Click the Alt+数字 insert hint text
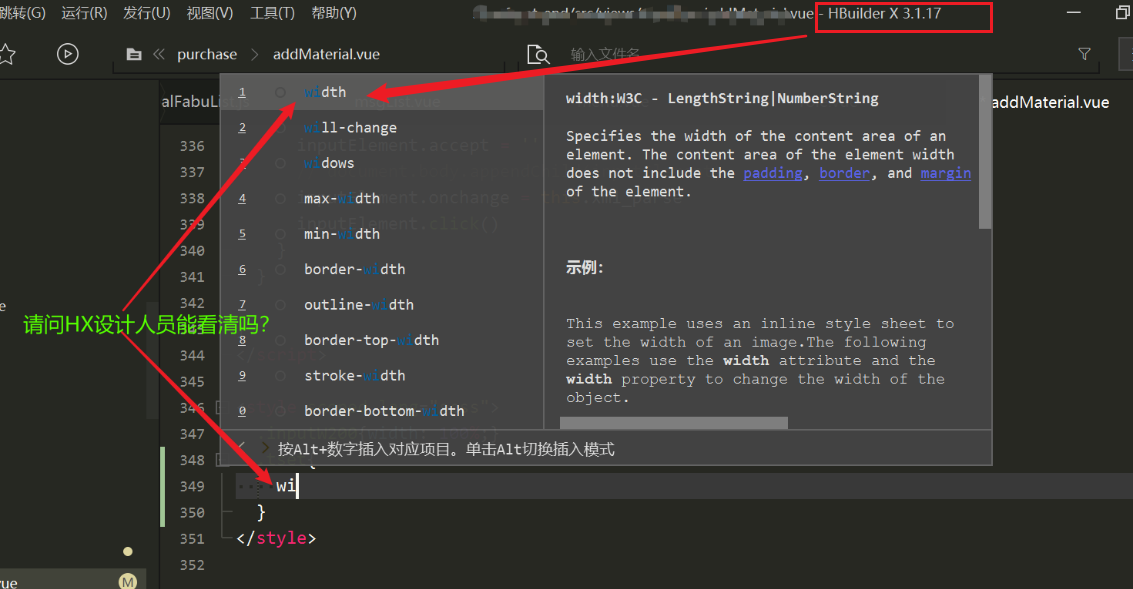The height and width of the screenshot is (589, 1133). [x=446, y=450]
